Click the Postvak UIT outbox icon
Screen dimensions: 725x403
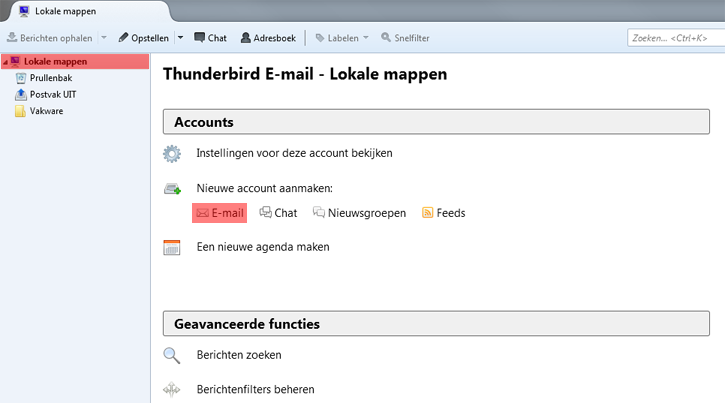pyautogui.click(x=20, y=95)
